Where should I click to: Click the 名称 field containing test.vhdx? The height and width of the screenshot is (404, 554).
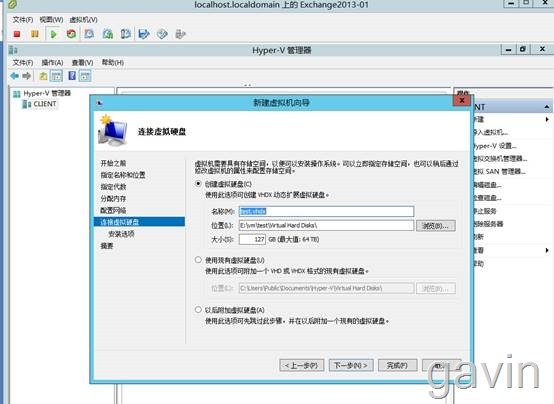[326, 211]
